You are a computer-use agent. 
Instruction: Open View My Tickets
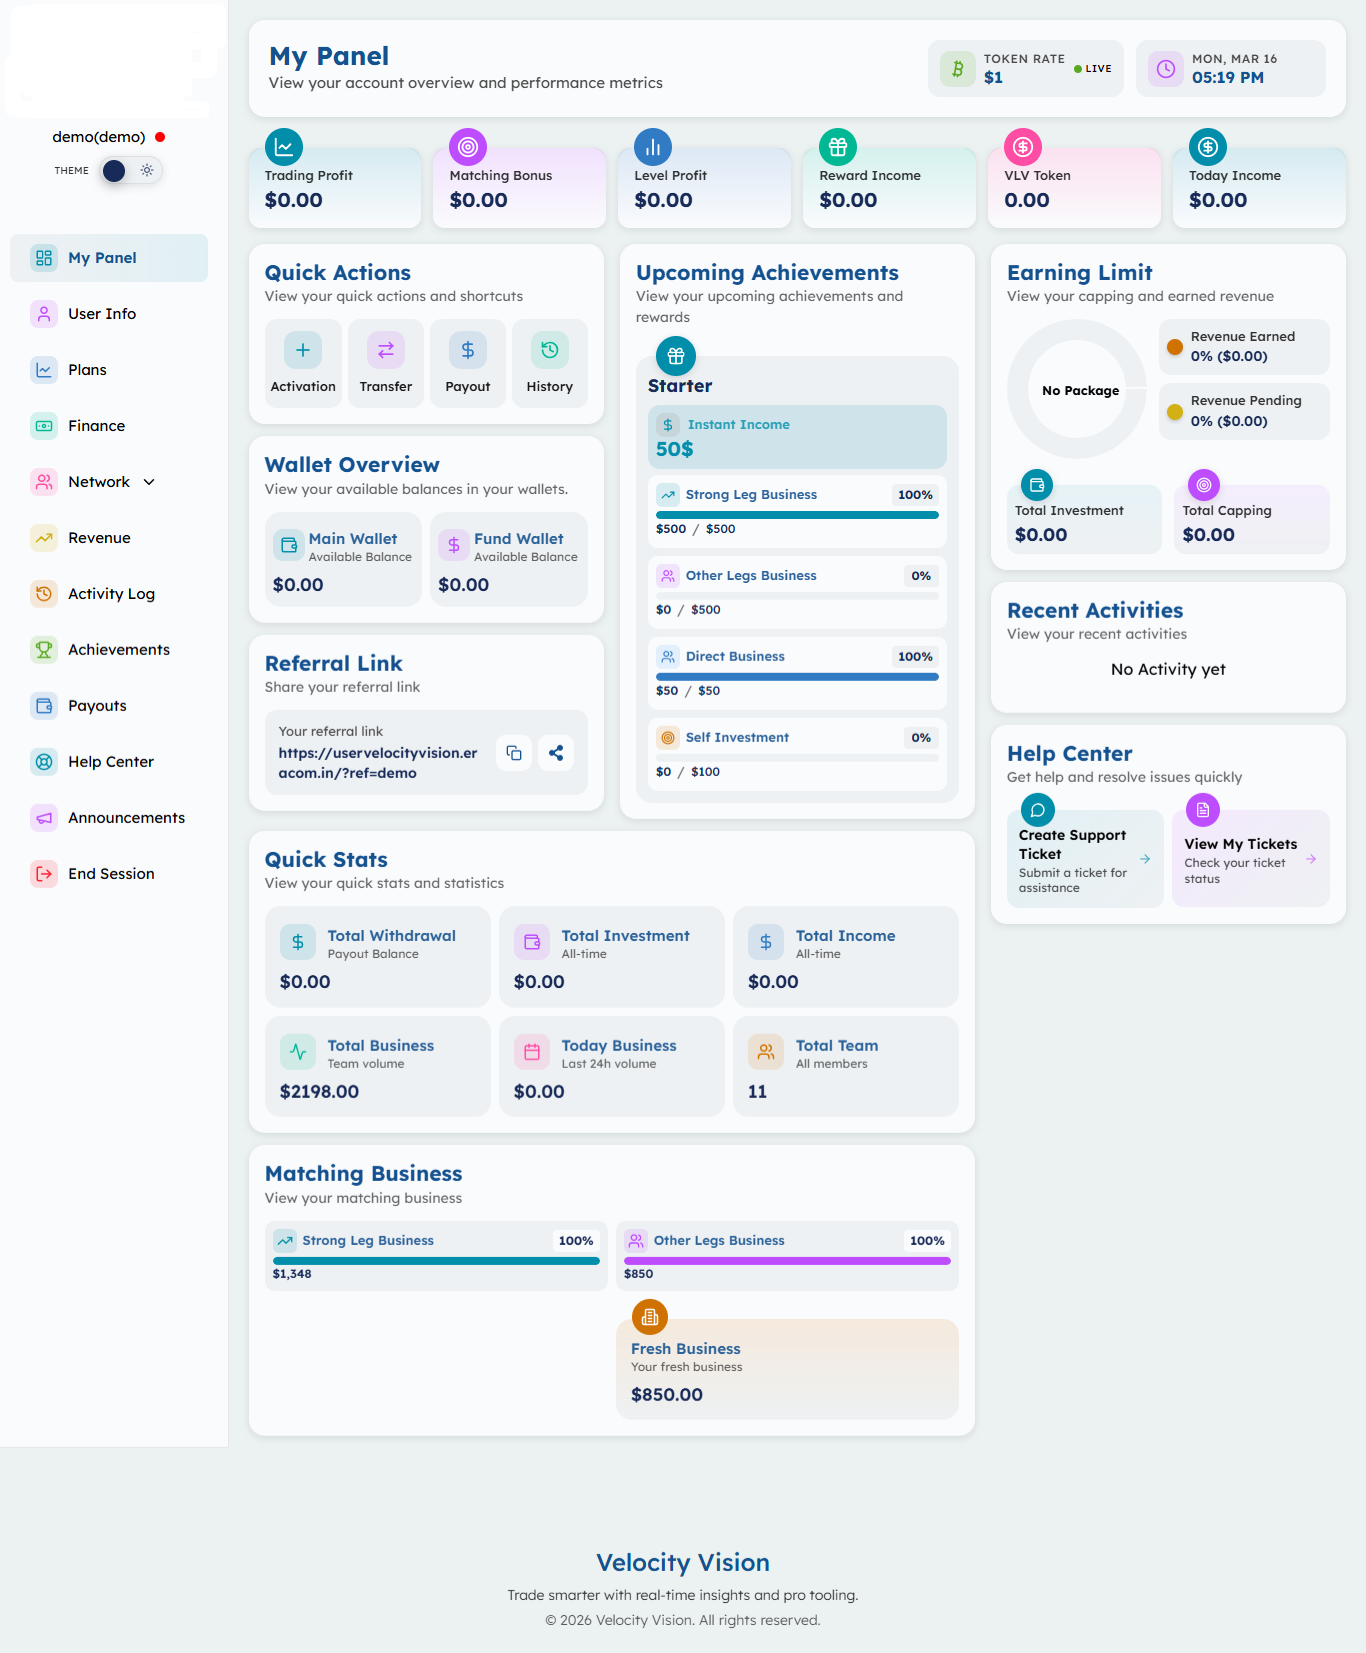1250,860
